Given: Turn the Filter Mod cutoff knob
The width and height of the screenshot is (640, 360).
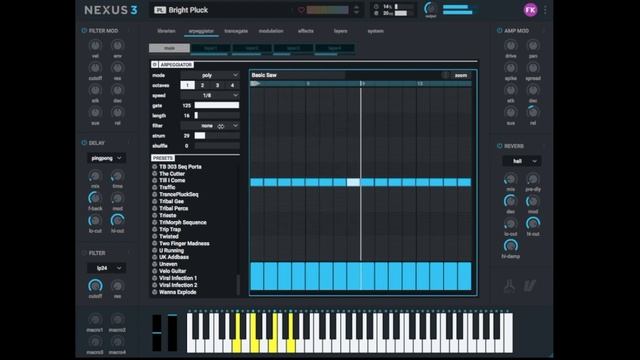Looking at the screenshot, I should [x=95, y=68].
